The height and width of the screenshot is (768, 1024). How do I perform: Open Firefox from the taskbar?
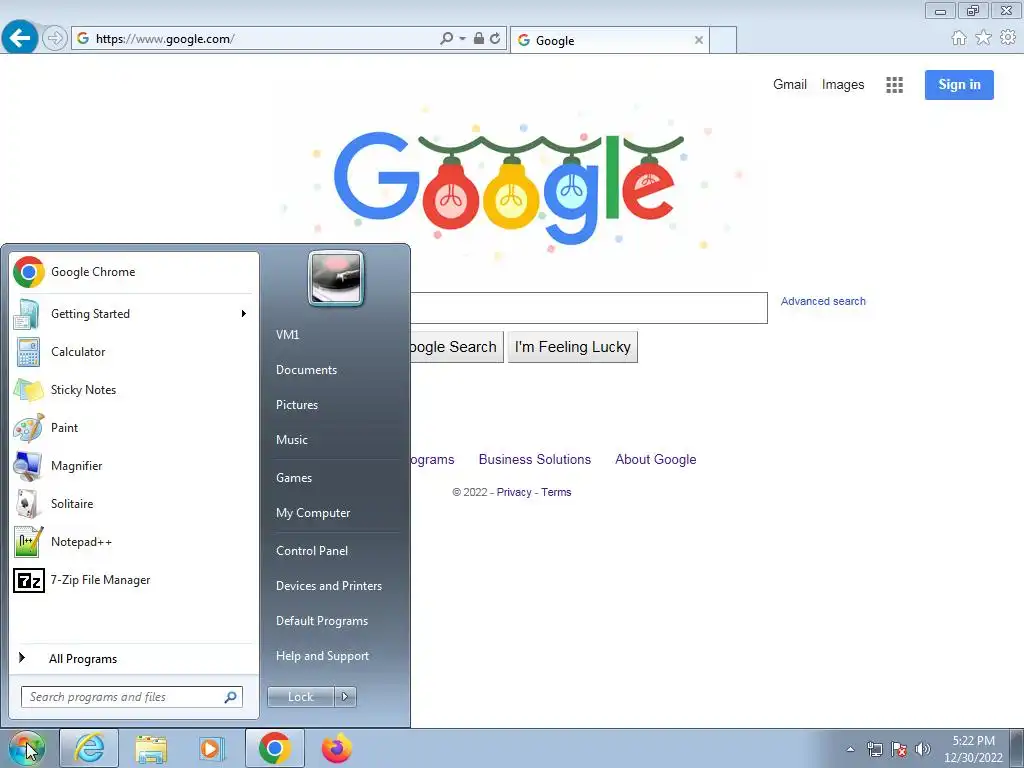pyautogui.click(x=337, y=748)
